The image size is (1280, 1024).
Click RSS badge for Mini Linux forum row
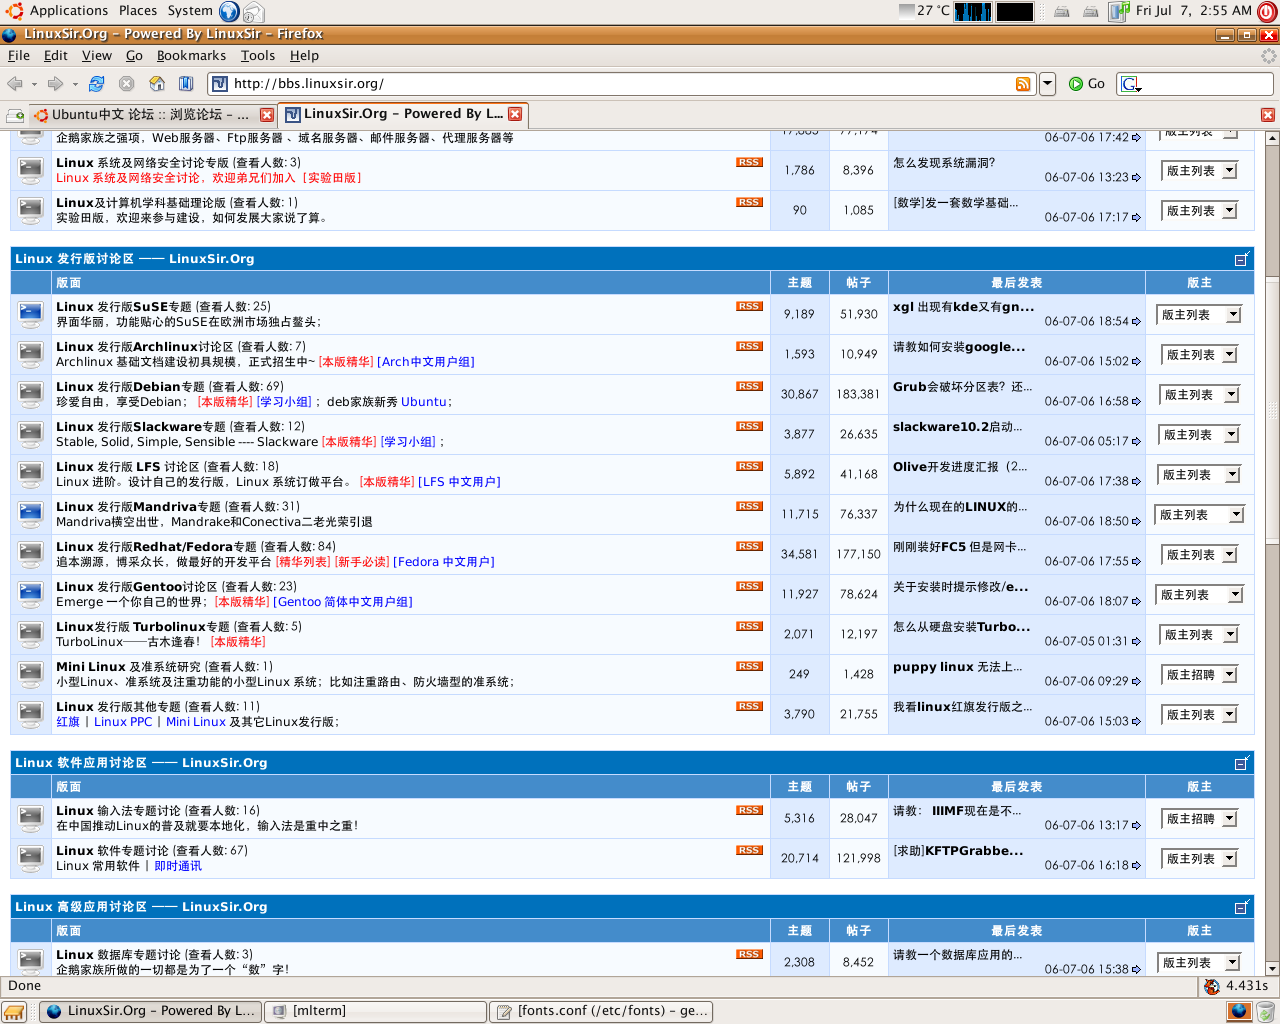click(x=749, y=666)
